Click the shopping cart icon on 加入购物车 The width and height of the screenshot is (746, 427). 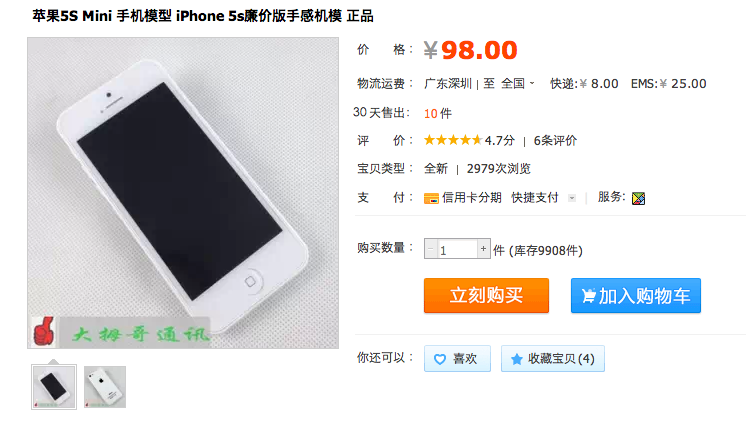coord(589,296)
